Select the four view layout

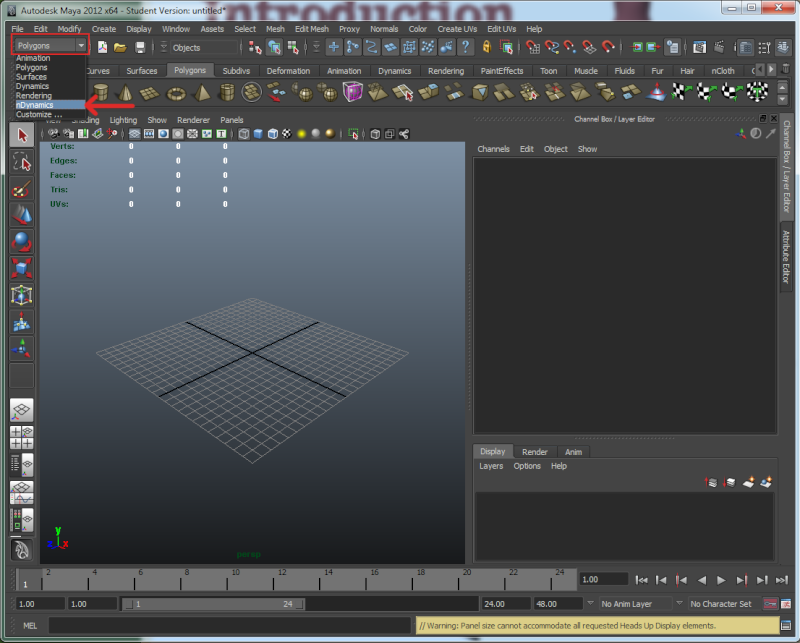pyautogui.click(x=21, y=437)
